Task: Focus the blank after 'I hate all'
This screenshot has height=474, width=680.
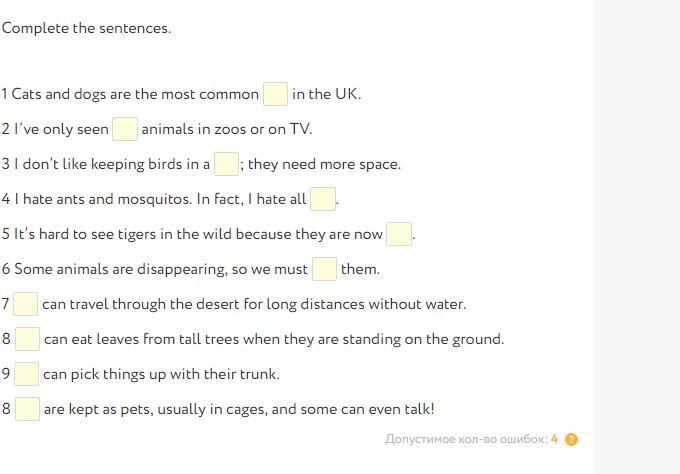Action: (x=322, y=199)
